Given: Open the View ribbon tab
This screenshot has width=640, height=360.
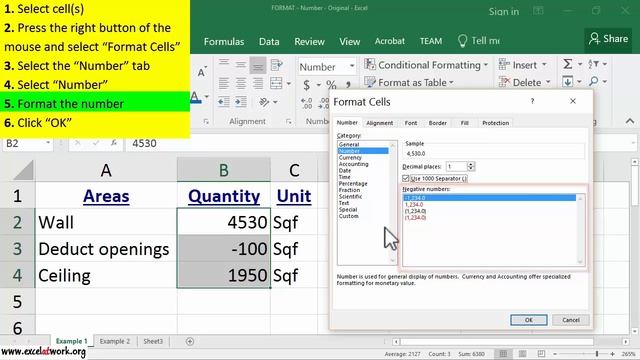Looking at the screenshot, I should 349,42.
